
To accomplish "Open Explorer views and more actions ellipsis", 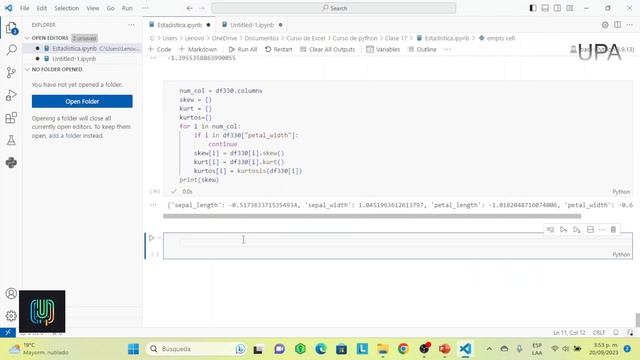I will pos(131,25).
